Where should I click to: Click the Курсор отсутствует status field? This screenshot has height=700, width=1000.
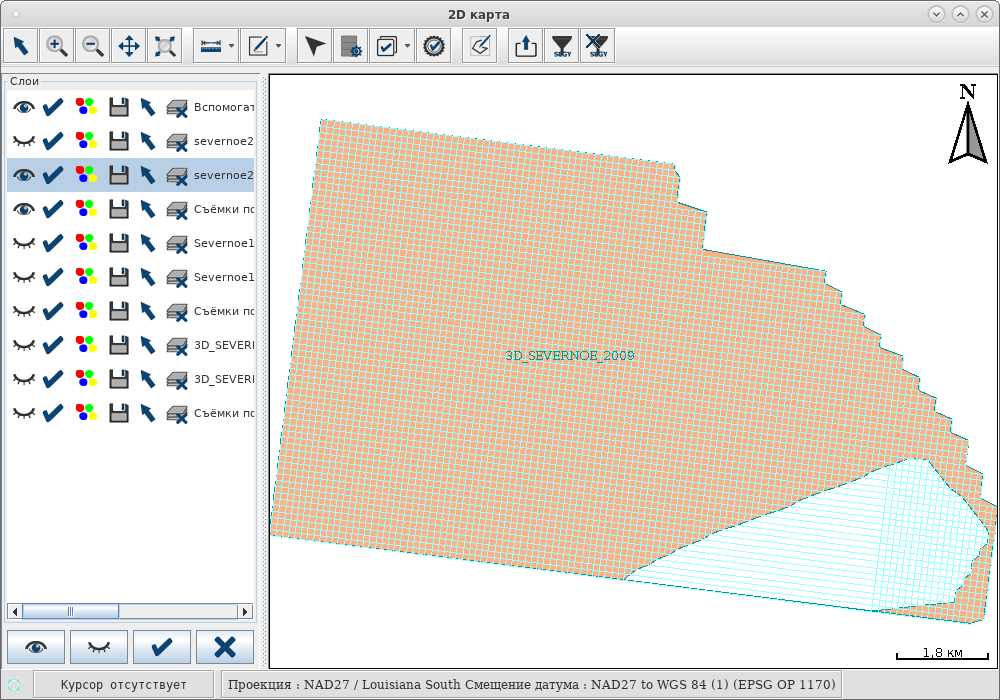124,685
